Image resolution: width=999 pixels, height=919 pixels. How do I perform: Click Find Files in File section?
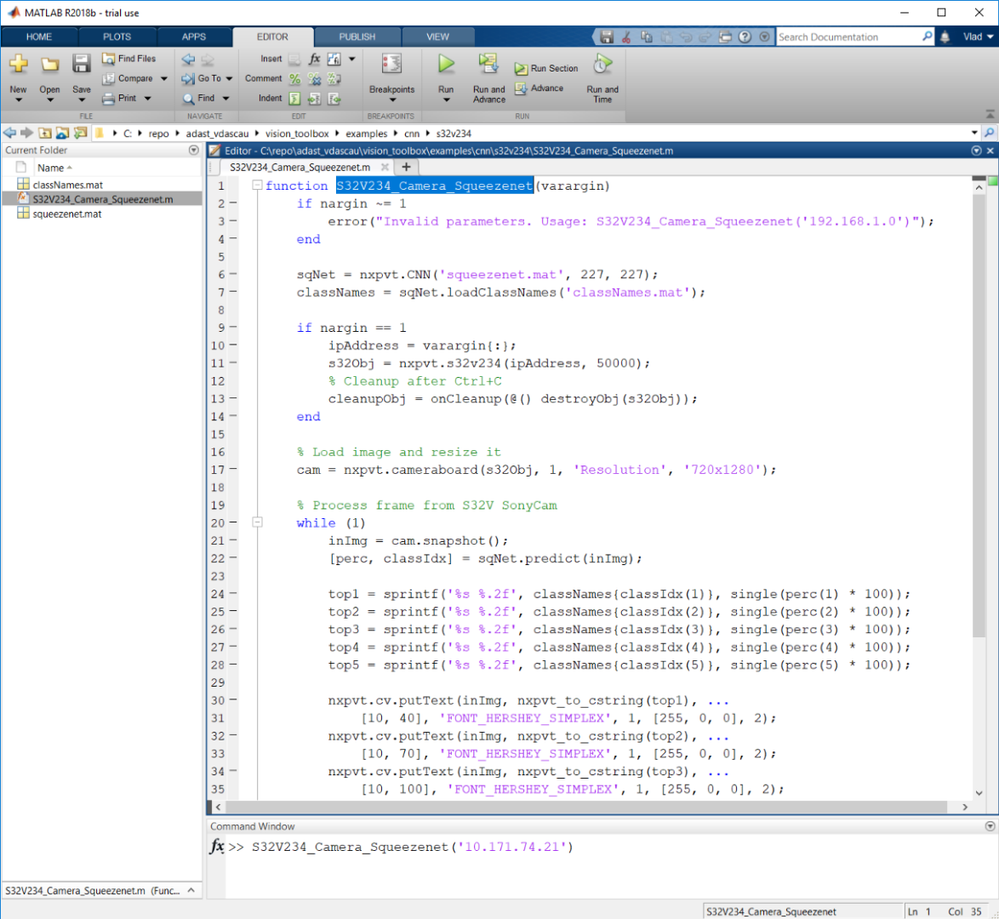[129, 59]
